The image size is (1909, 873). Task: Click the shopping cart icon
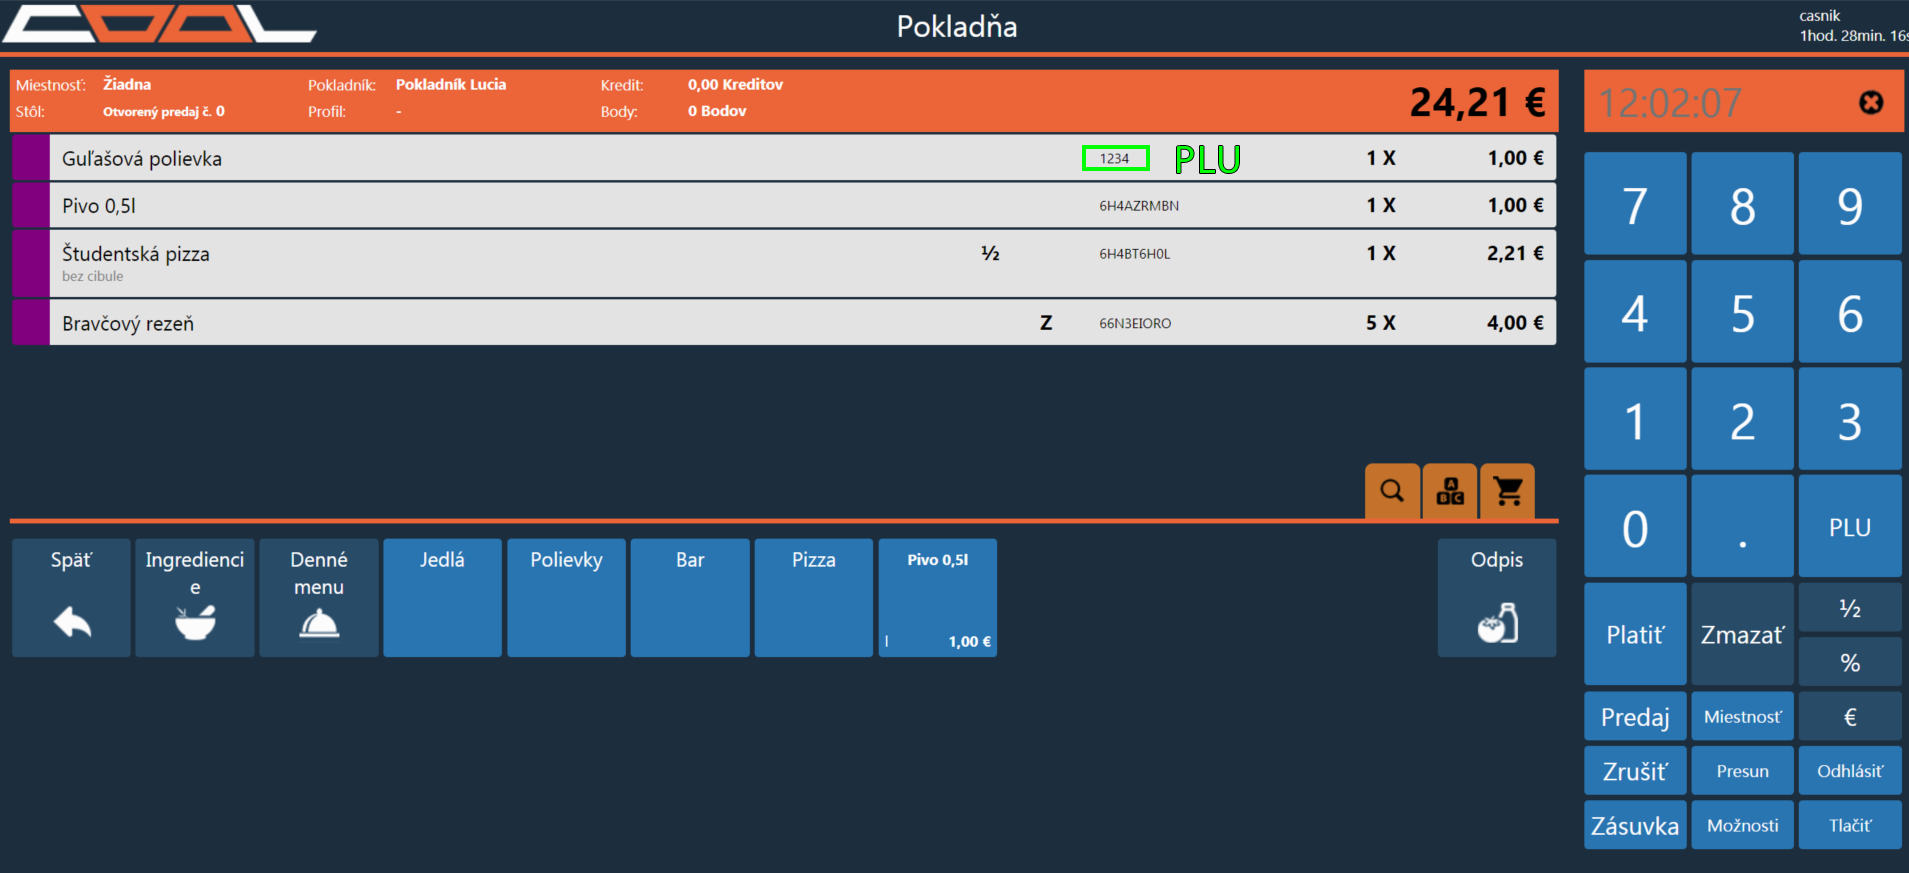point(1507,491)
